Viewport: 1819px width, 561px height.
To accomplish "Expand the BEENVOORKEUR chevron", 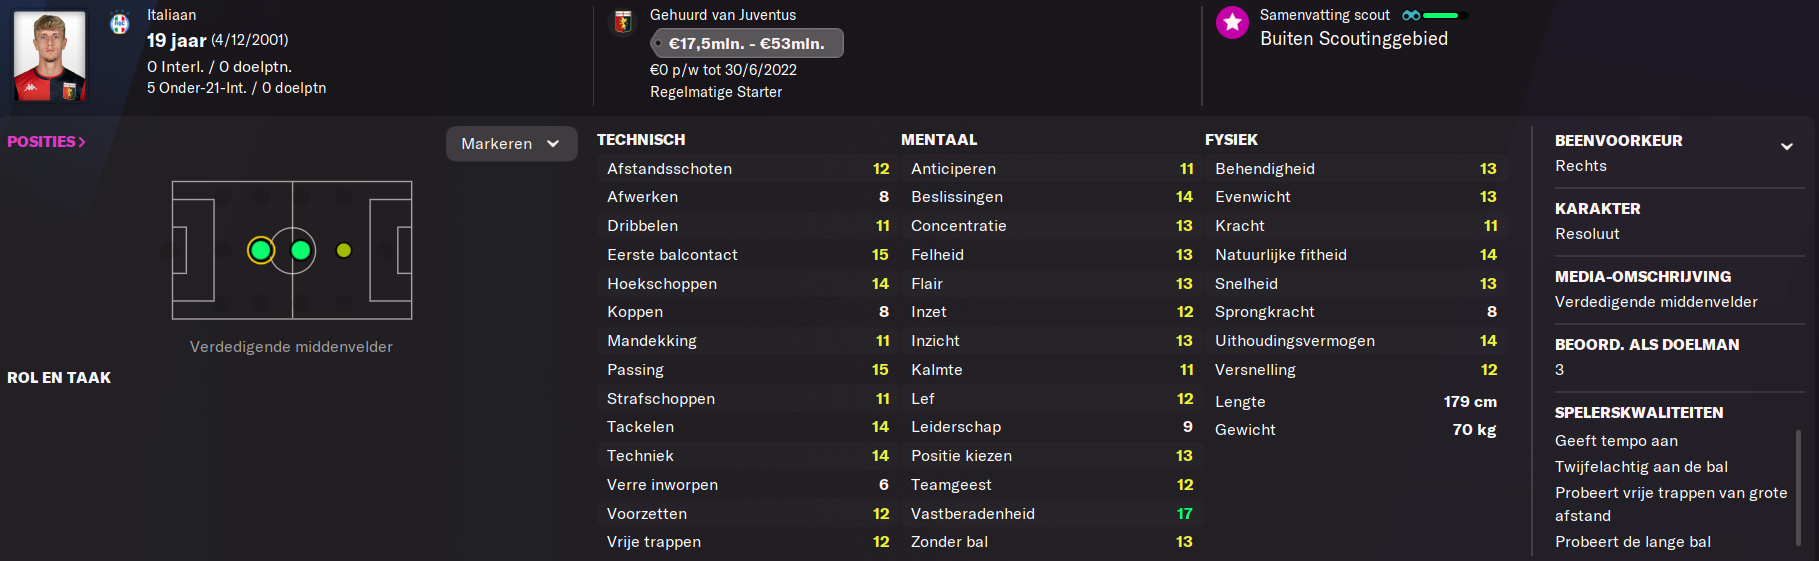I will tap(1787, 146).
